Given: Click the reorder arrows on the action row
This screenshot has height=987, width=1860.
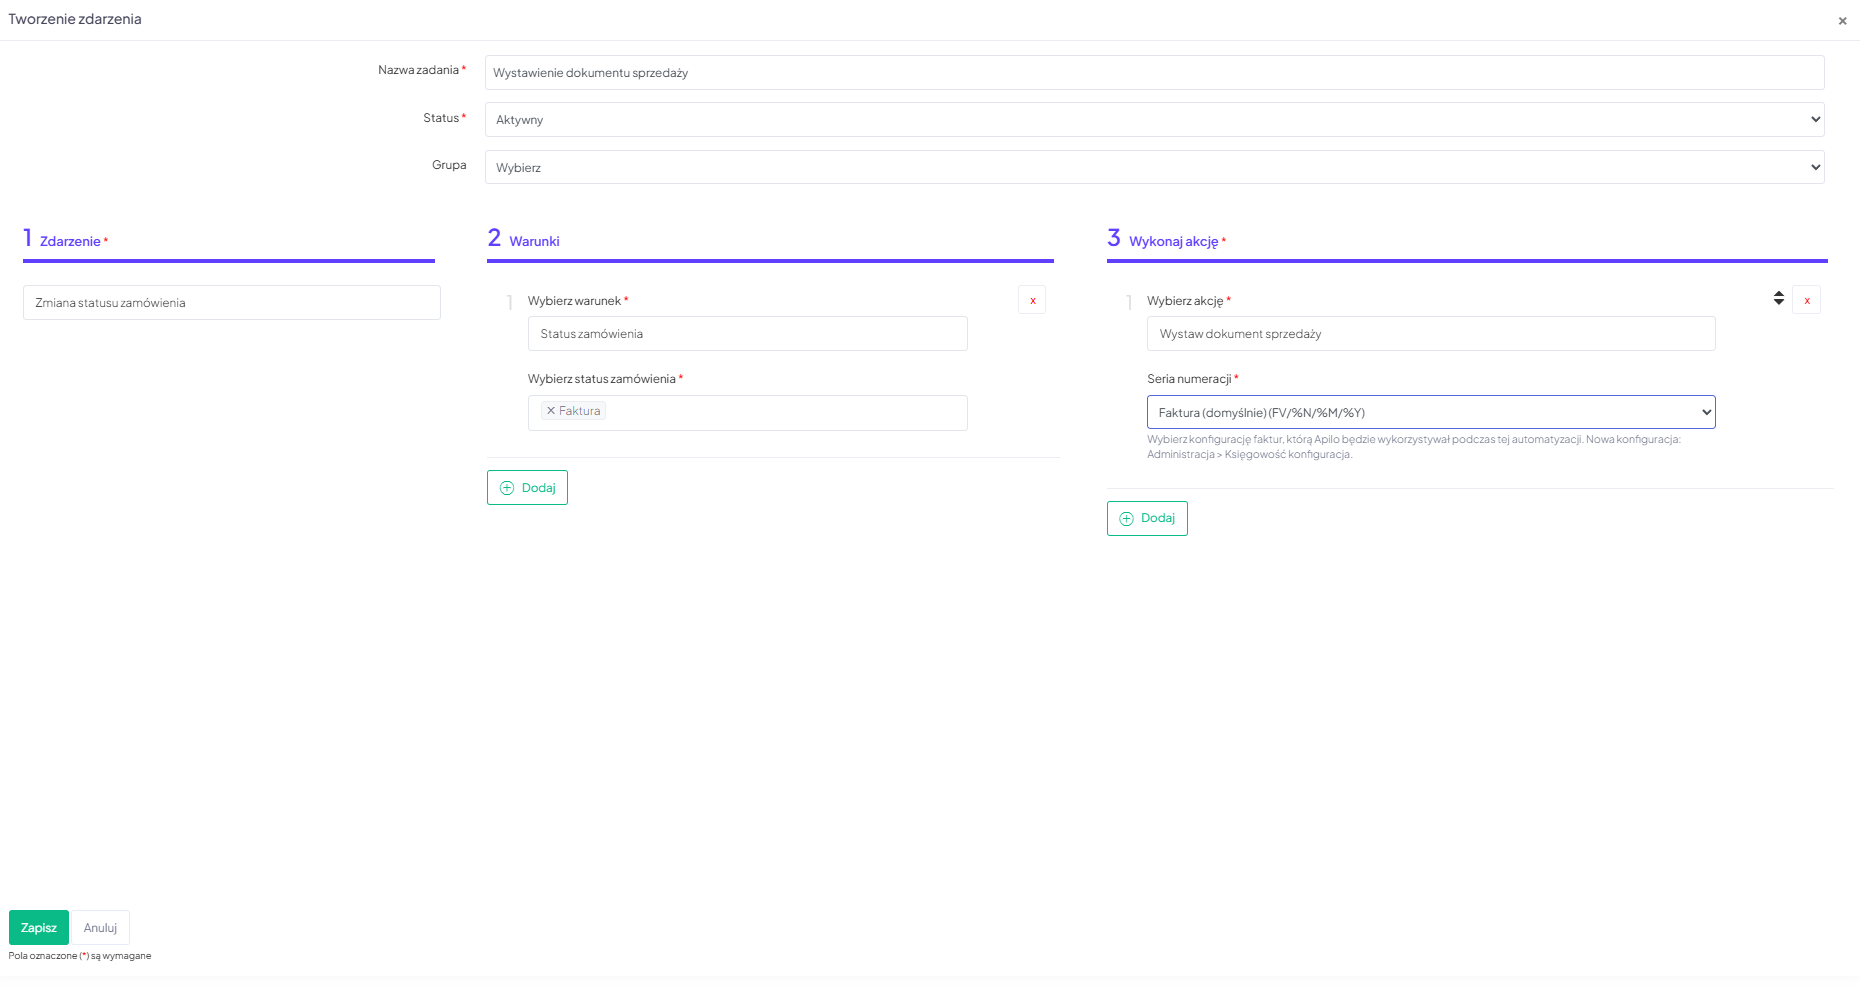Looking at the screenshot, I should point(1778,298).
